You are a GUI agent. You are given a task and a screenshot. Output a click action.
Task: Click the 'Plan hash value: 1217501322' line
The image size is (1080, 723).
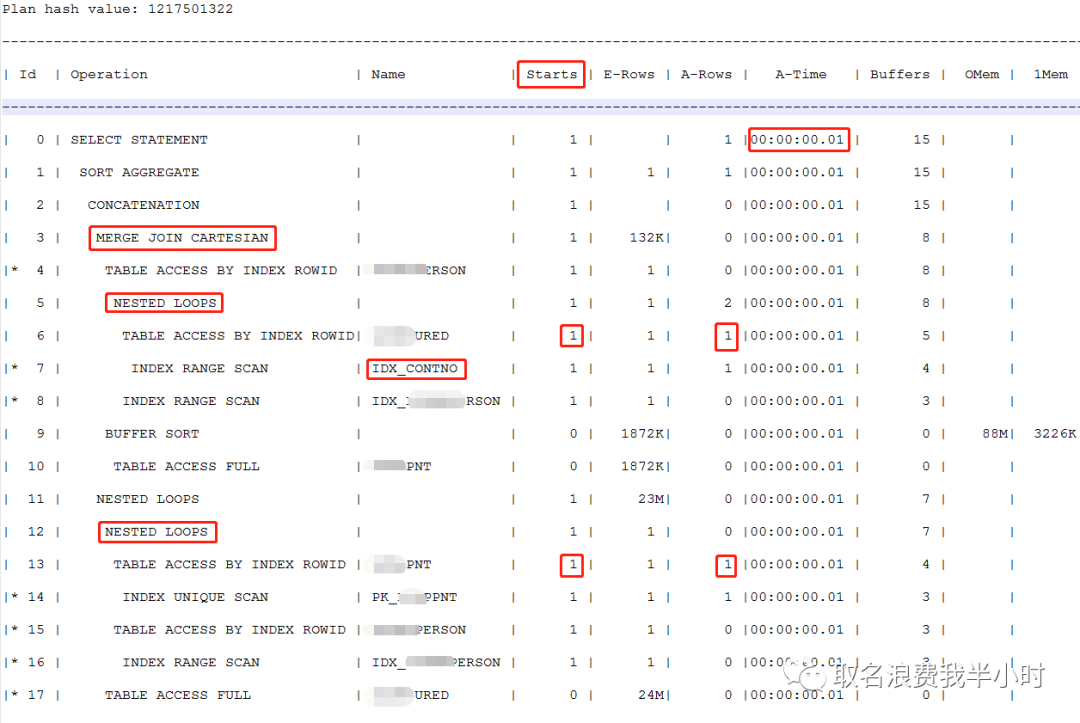pos(118,9)
